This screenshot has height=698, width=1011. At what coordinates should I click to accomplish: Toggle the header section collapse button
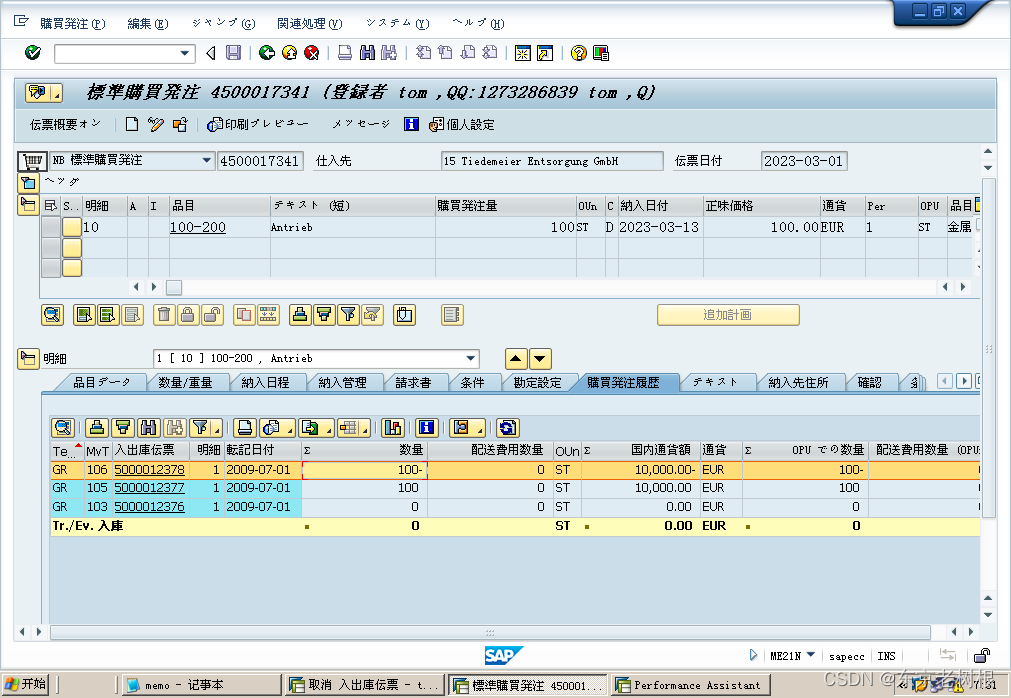[27, 183]
